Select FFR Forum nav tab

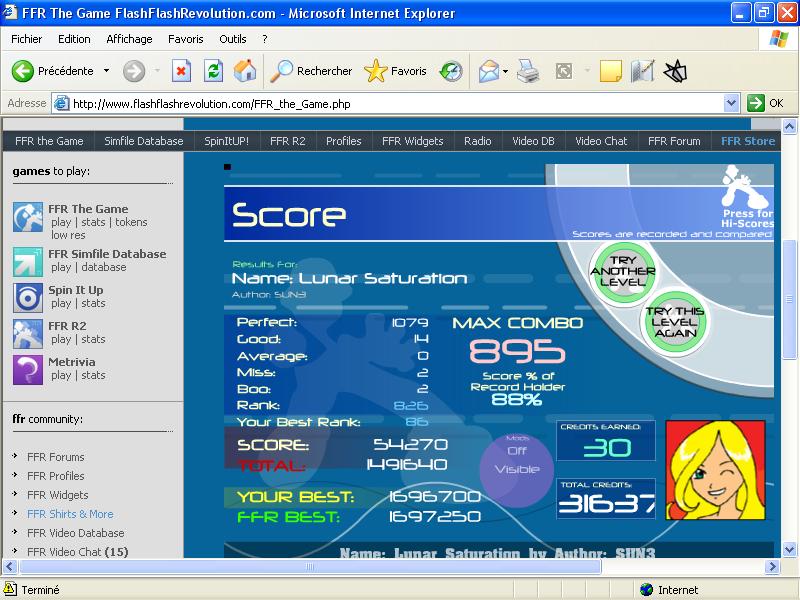coord(674,141)
